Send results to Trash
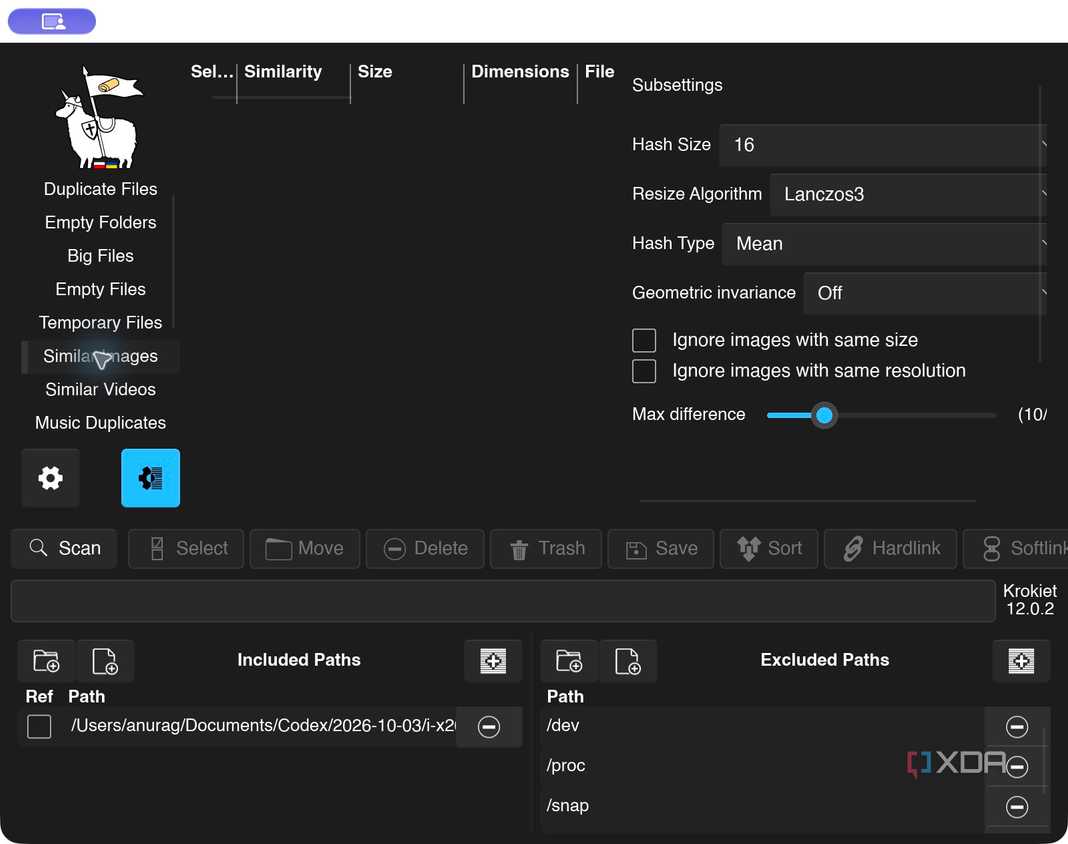This screenshot has width=1068, height=844. point(546,548)
